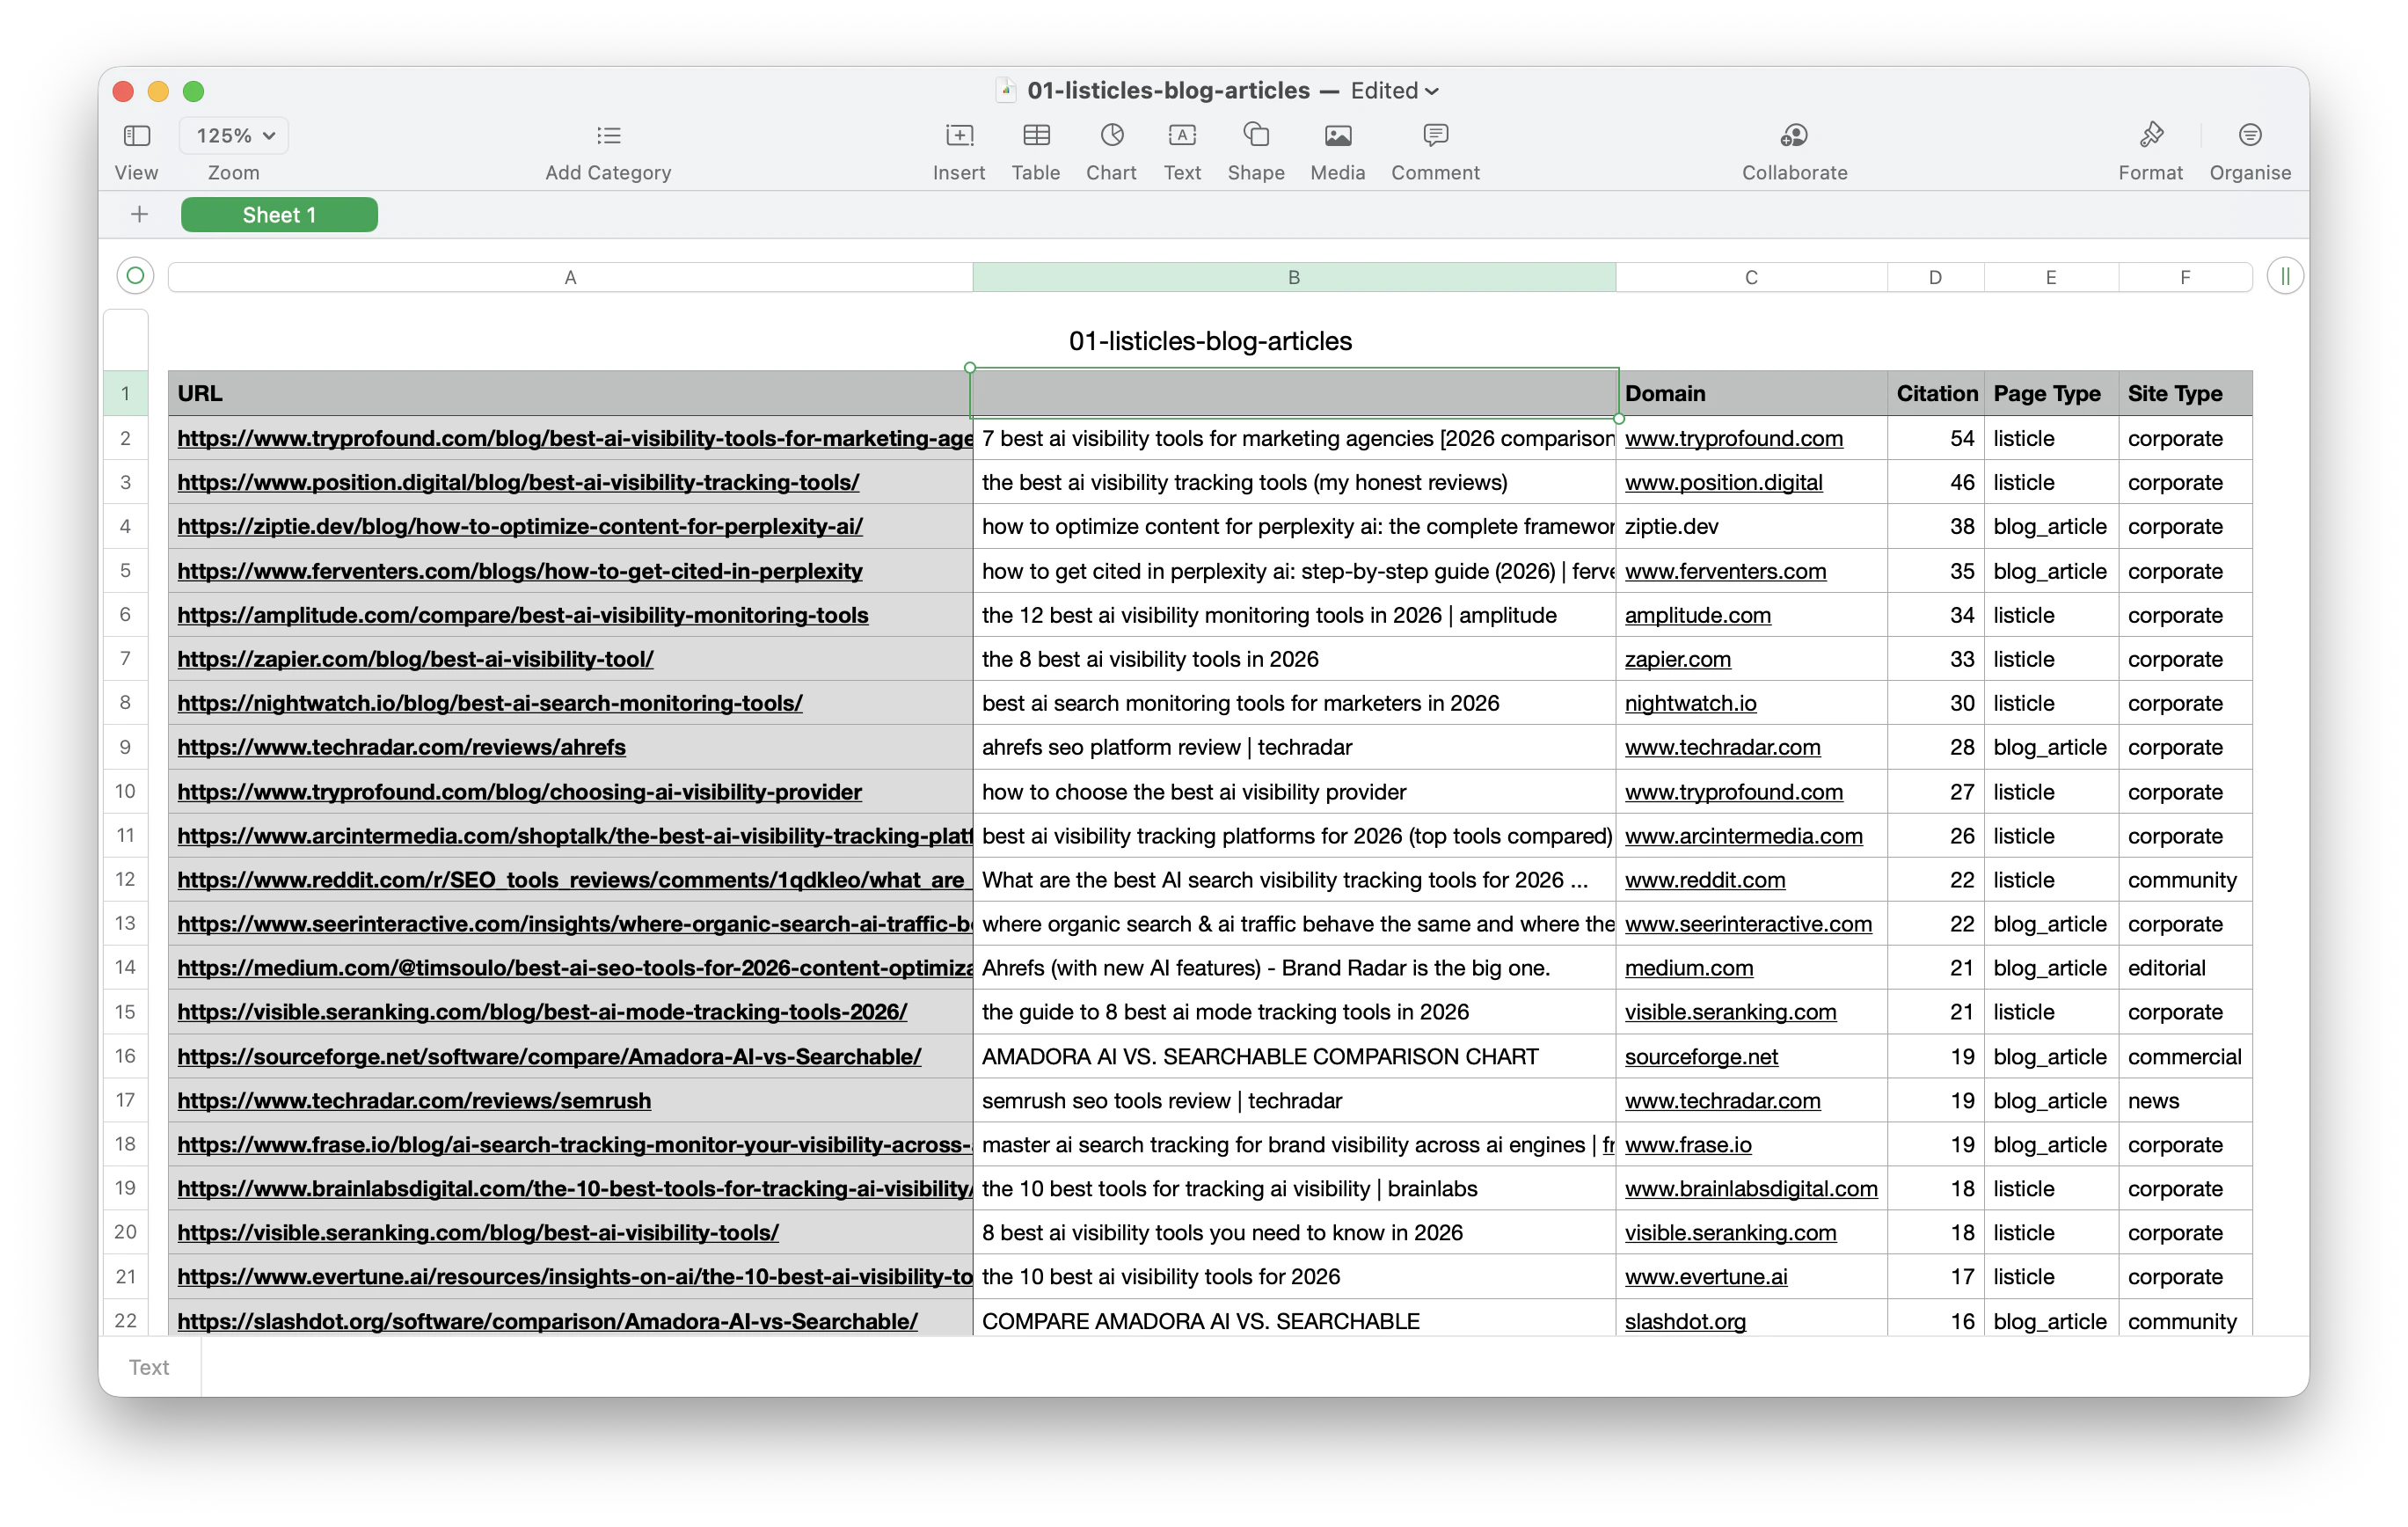The height and width of the screenshot is (1527, 2408).
Task: Open the Collaborate menu
Action: click(1794, 135)
